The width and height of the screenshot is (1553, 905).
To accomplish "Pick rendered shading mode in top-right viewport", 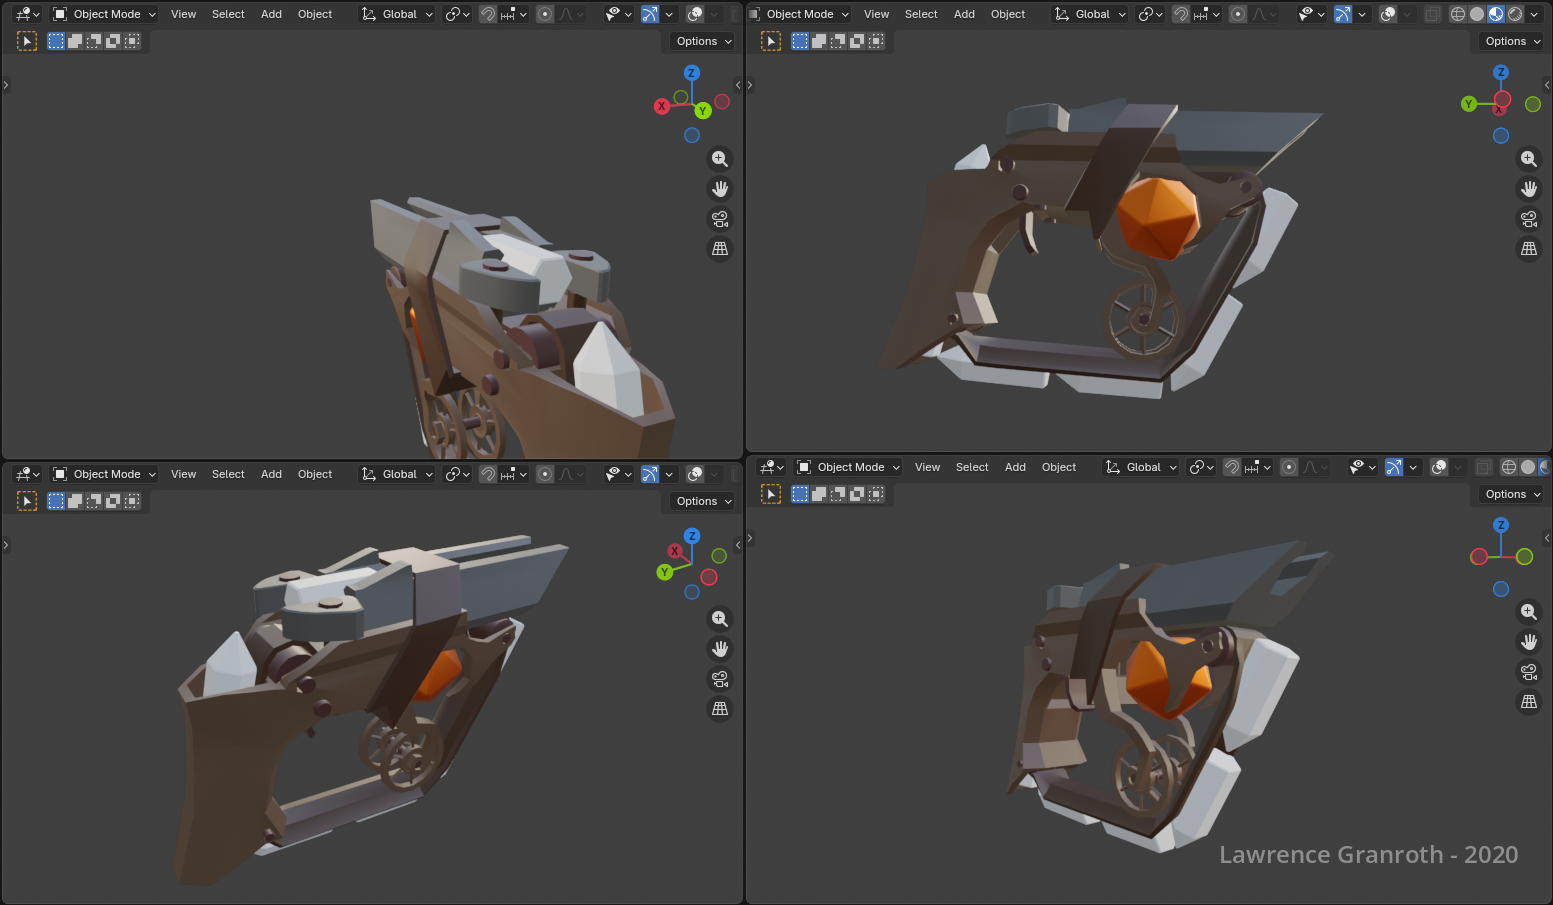I will [x=1515, y=14].
